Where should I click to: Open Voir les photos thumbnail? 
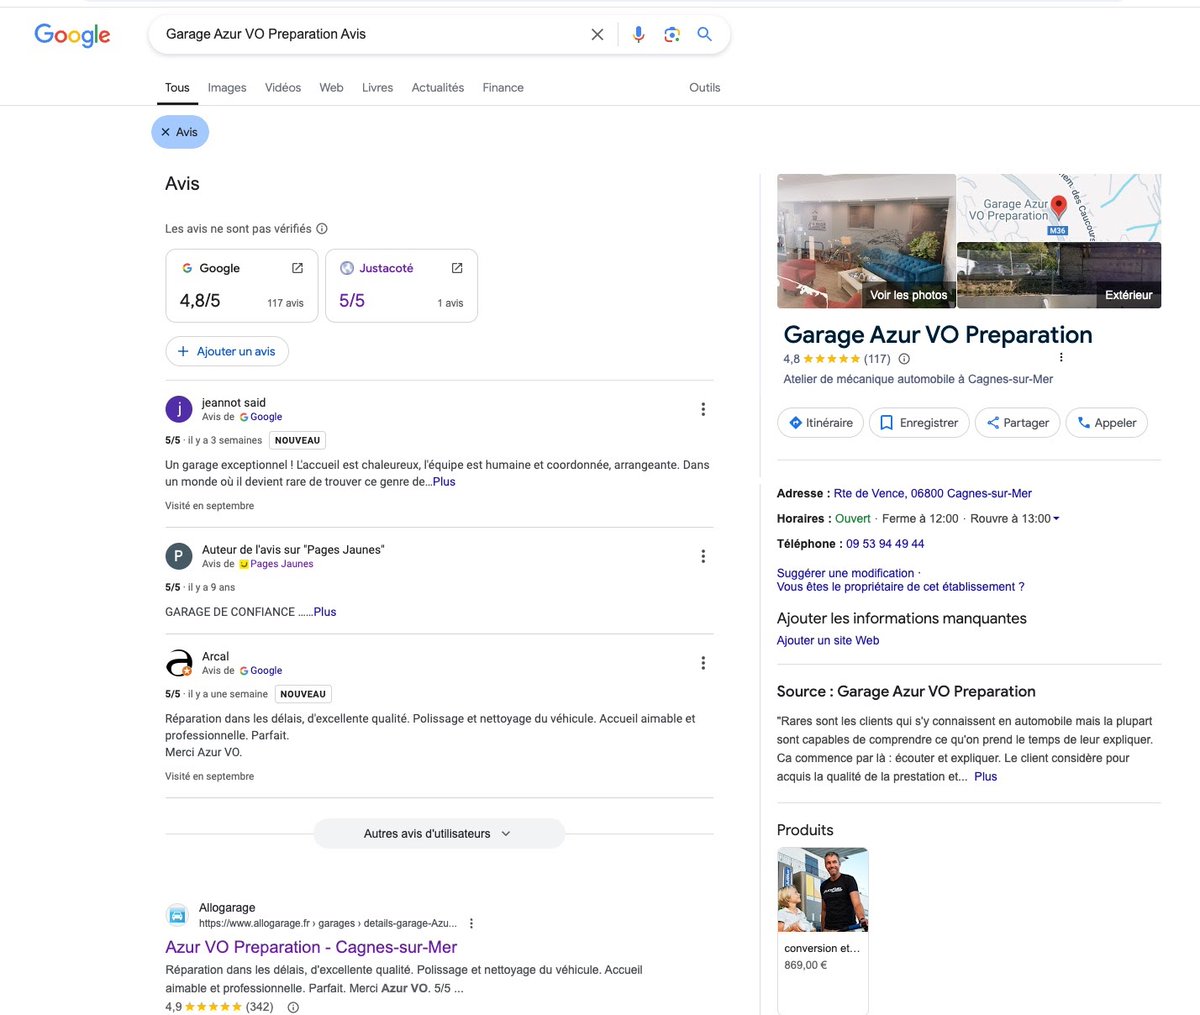(x=866, y=241)
